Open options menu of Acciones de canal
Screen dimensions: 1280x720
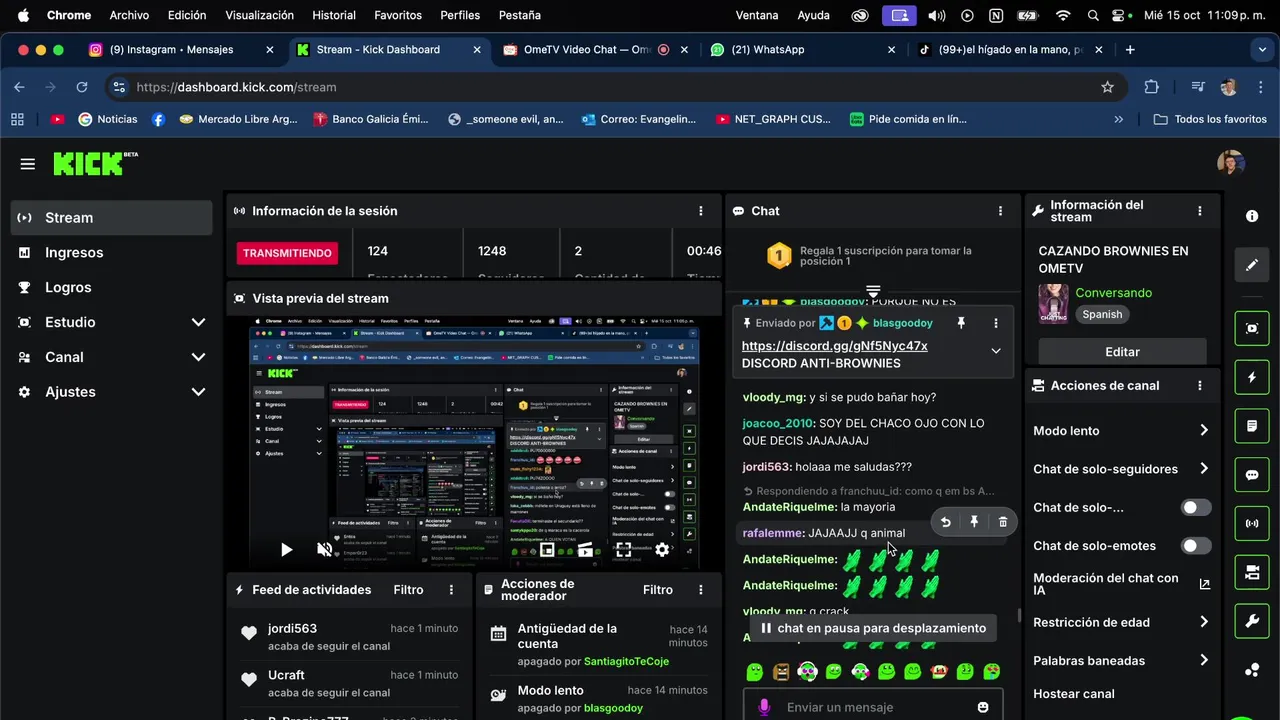[x=1200, y=385]
